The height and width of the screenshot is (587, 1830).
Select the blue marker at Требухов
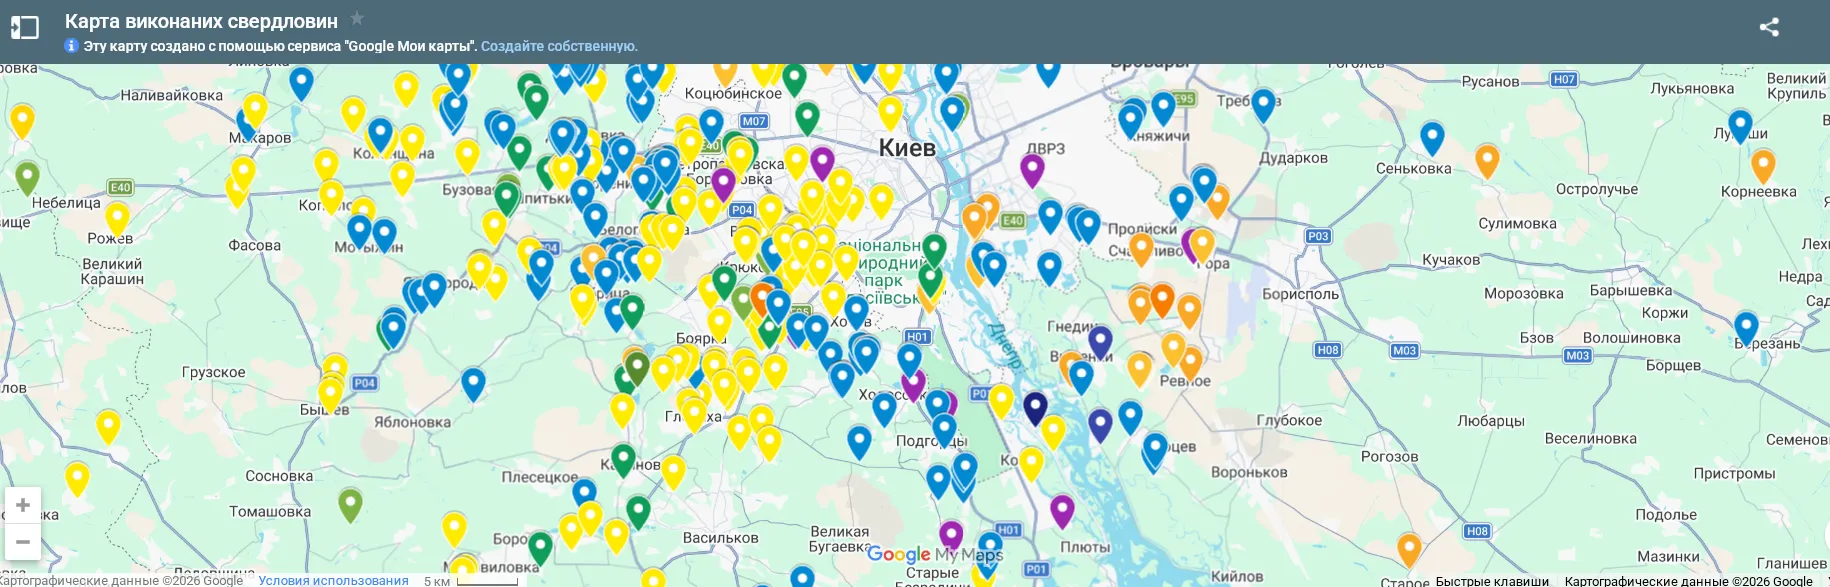(x=1263, y=105)
